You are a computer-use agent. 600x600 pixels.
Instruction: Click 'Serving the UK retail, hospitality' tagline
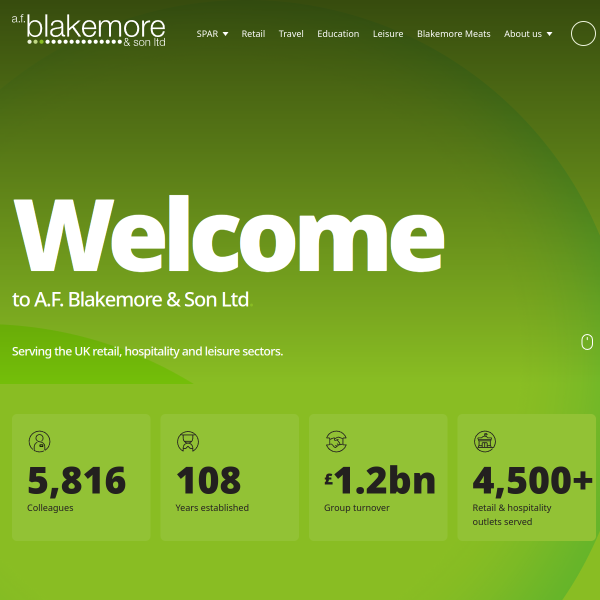pos(147,351)
